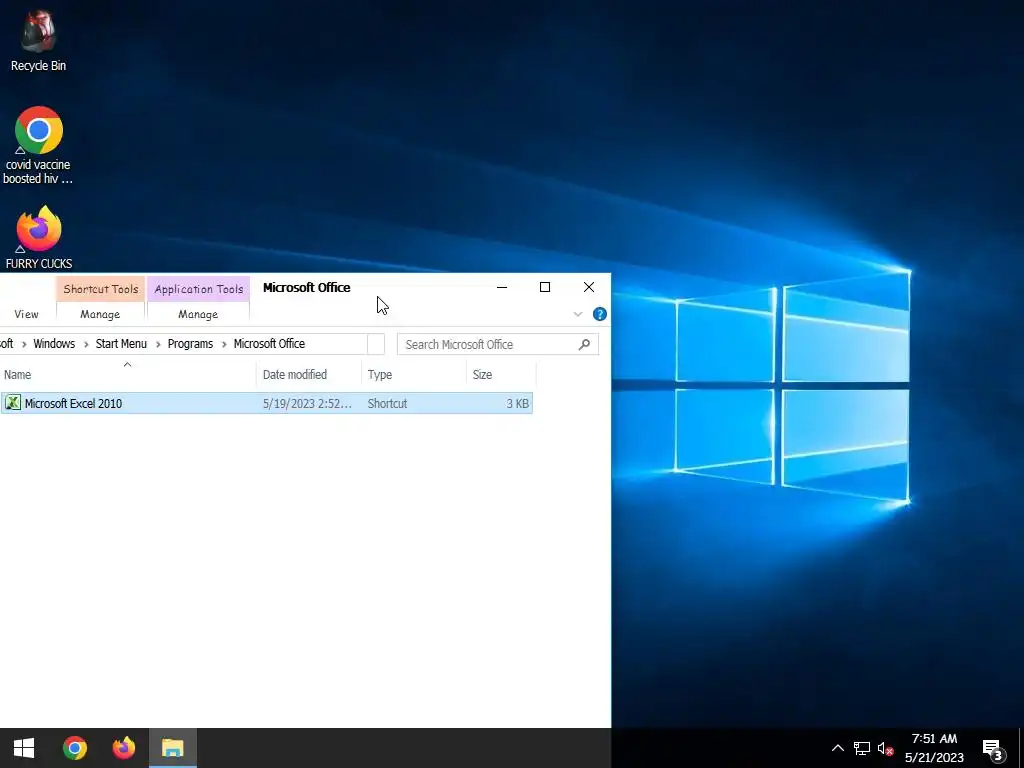Click the search magnifier icon in Explorer
The image size is (1024, 768).
(584, 344)
